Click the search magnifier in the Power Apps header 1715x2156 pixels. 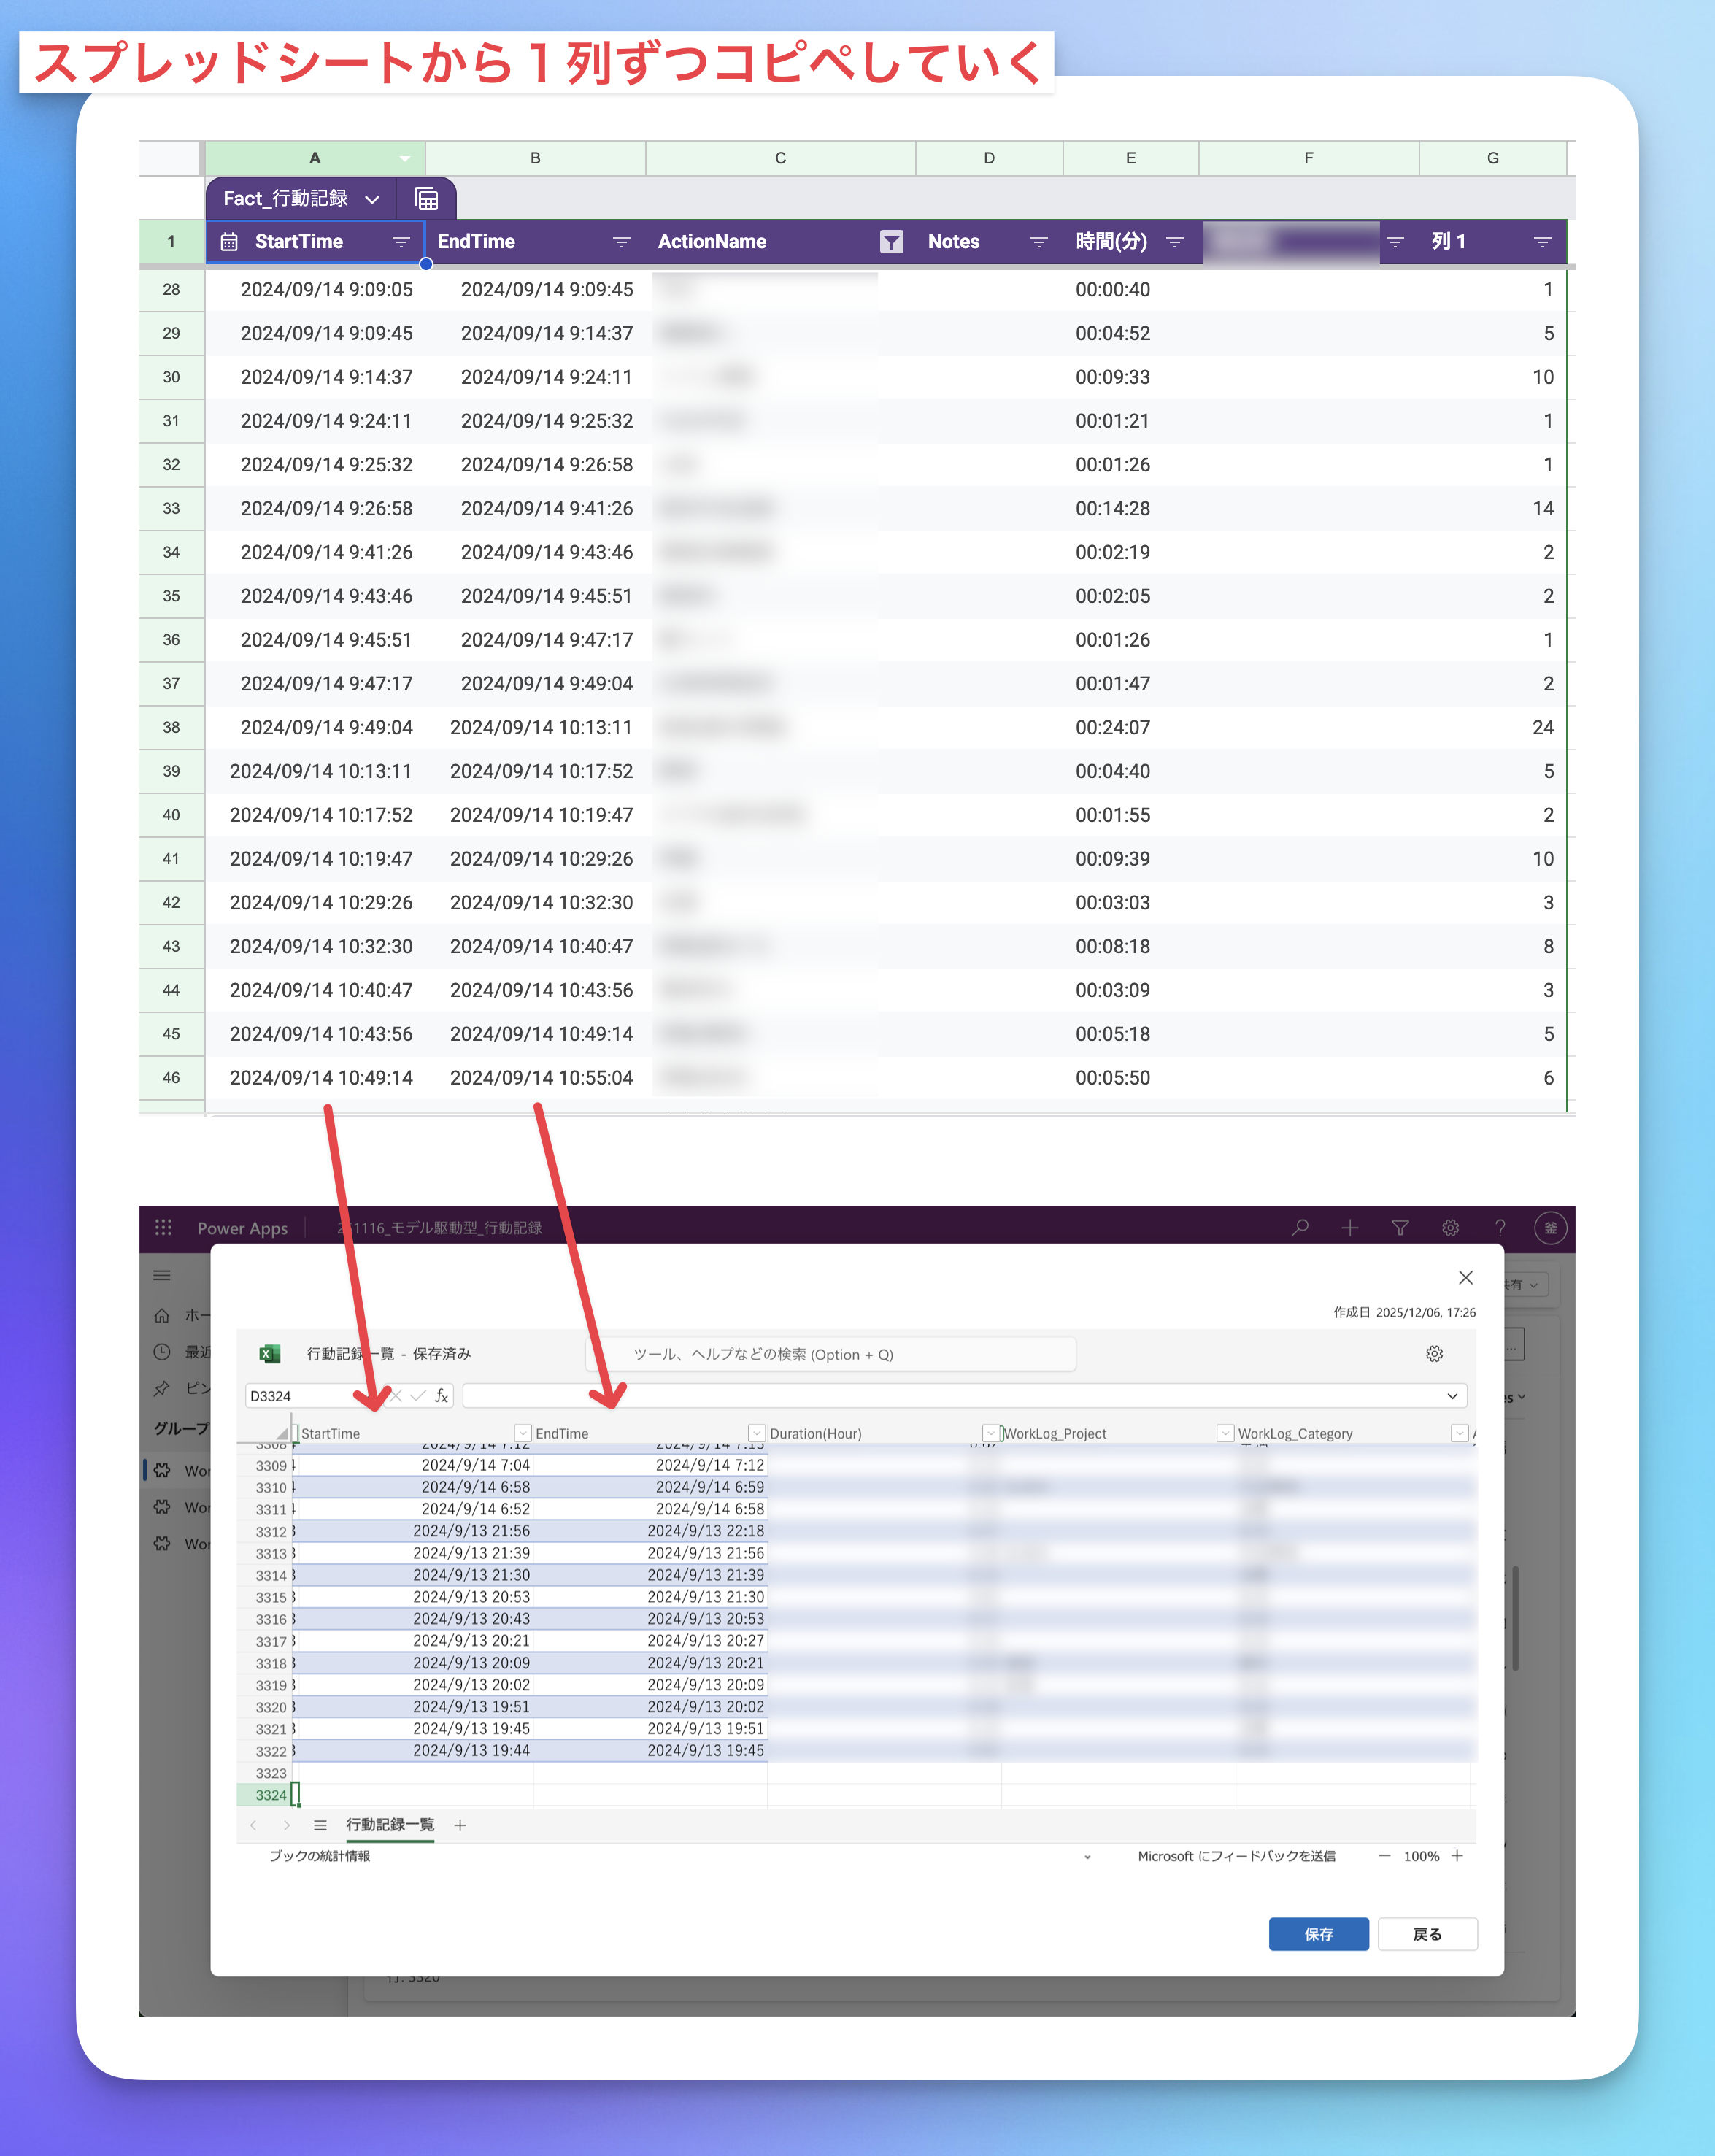click(x=1300, y=1227)
